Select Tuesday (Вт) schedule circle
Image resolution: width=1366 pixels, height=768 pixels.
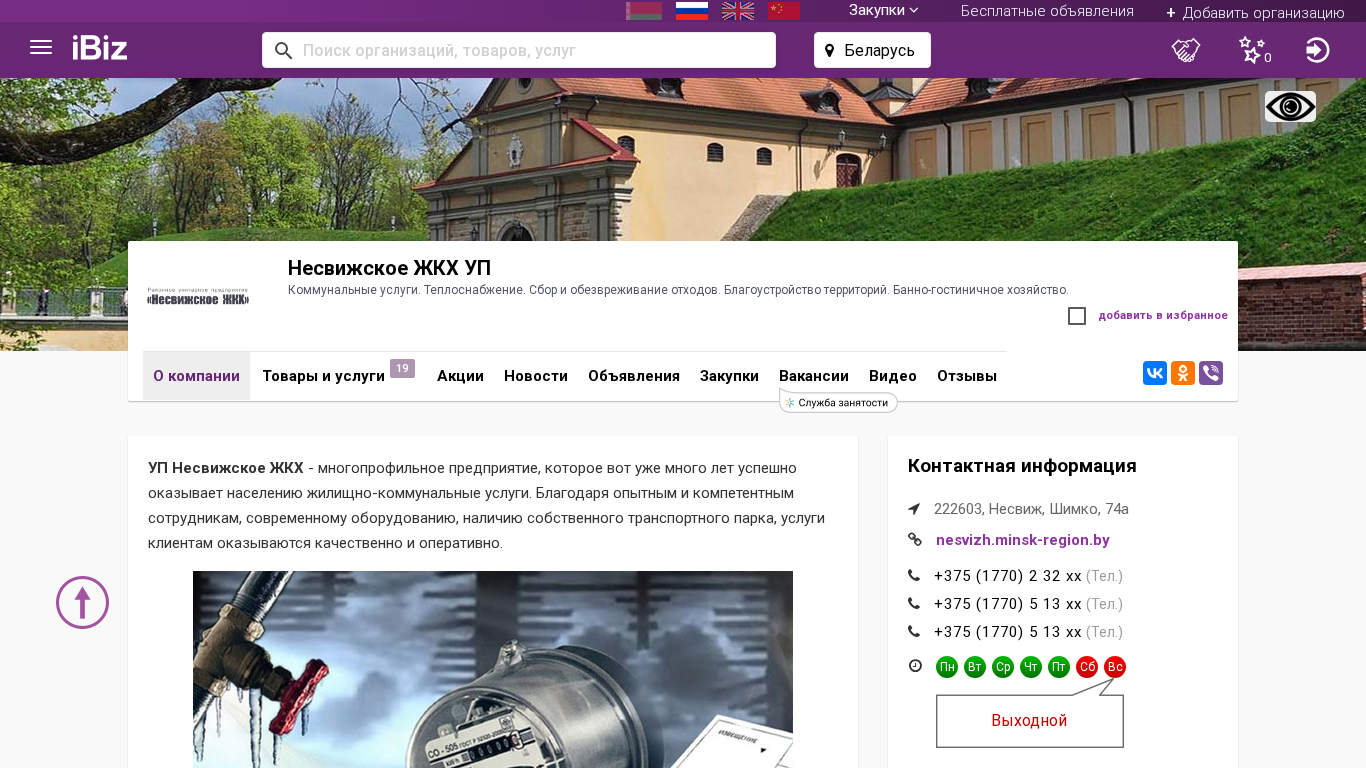click(x=975, y=667)
